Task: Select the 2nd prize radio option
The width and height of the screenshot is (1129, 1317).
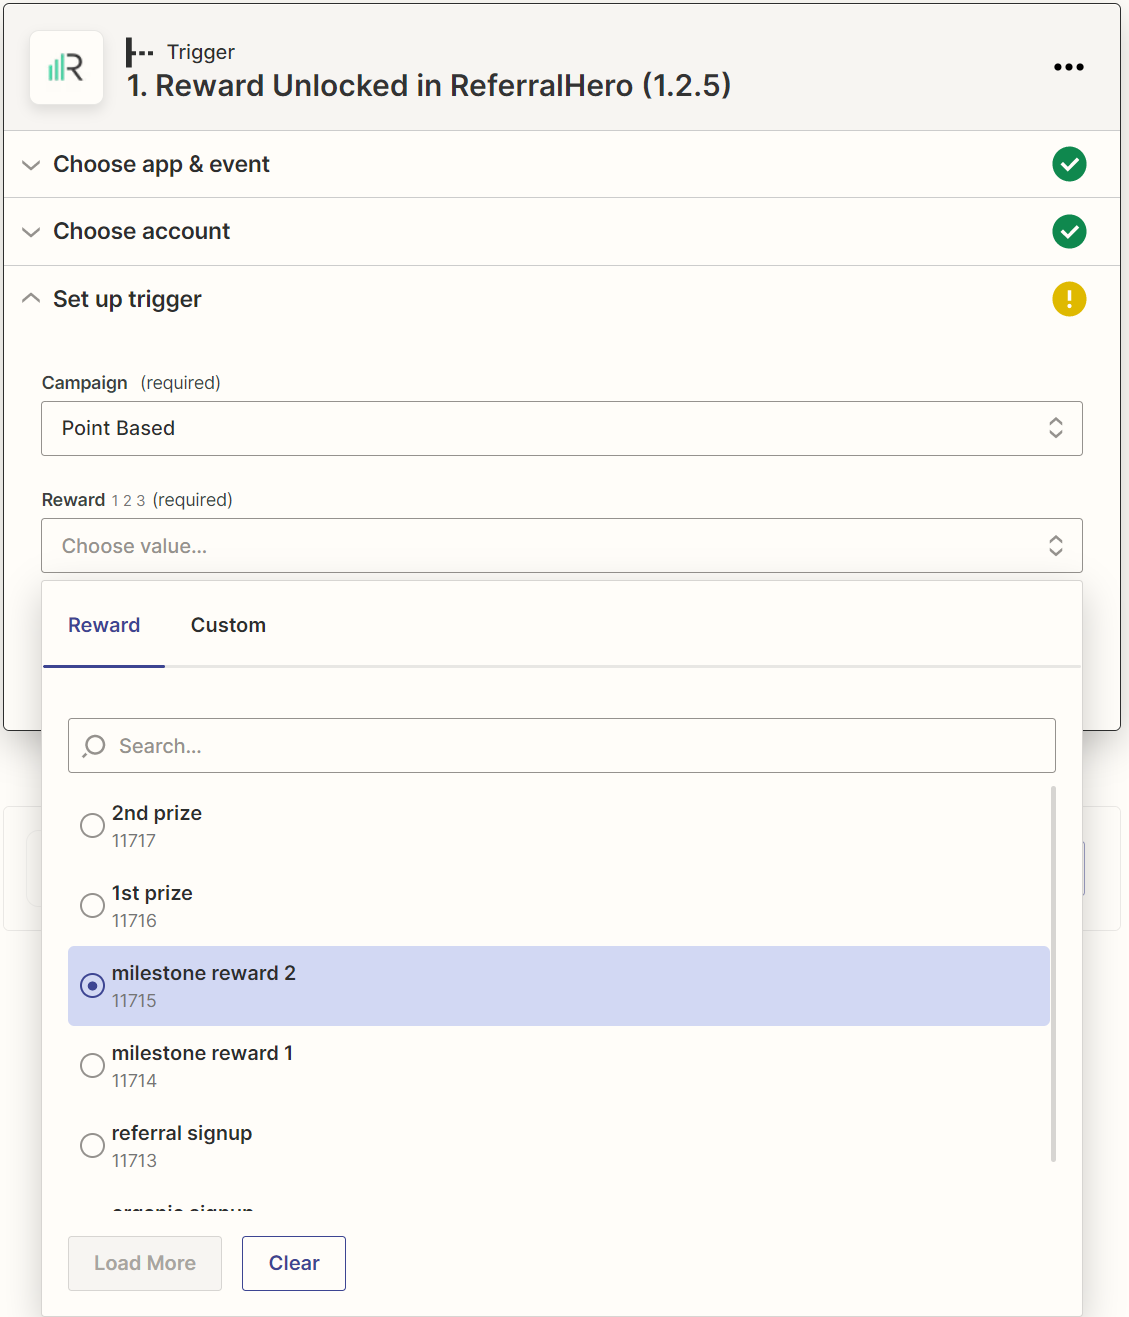Action: 92,825
